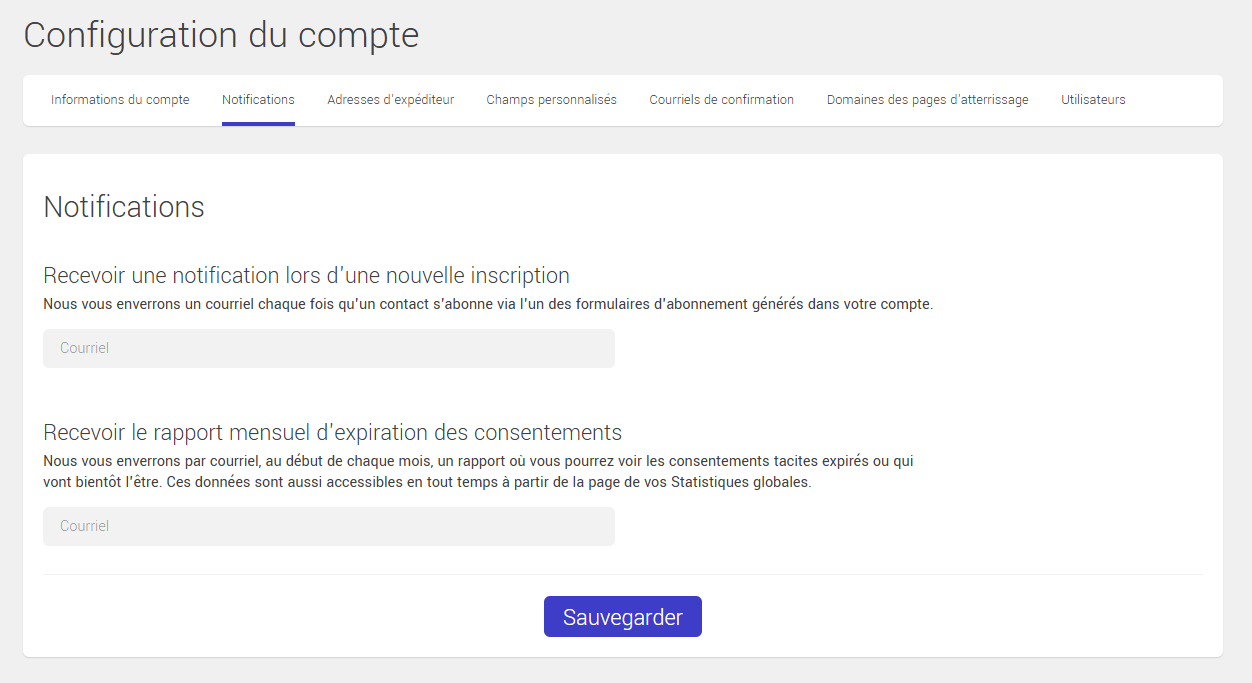Click the empty area of the tab bar

tap(1180, 100)
